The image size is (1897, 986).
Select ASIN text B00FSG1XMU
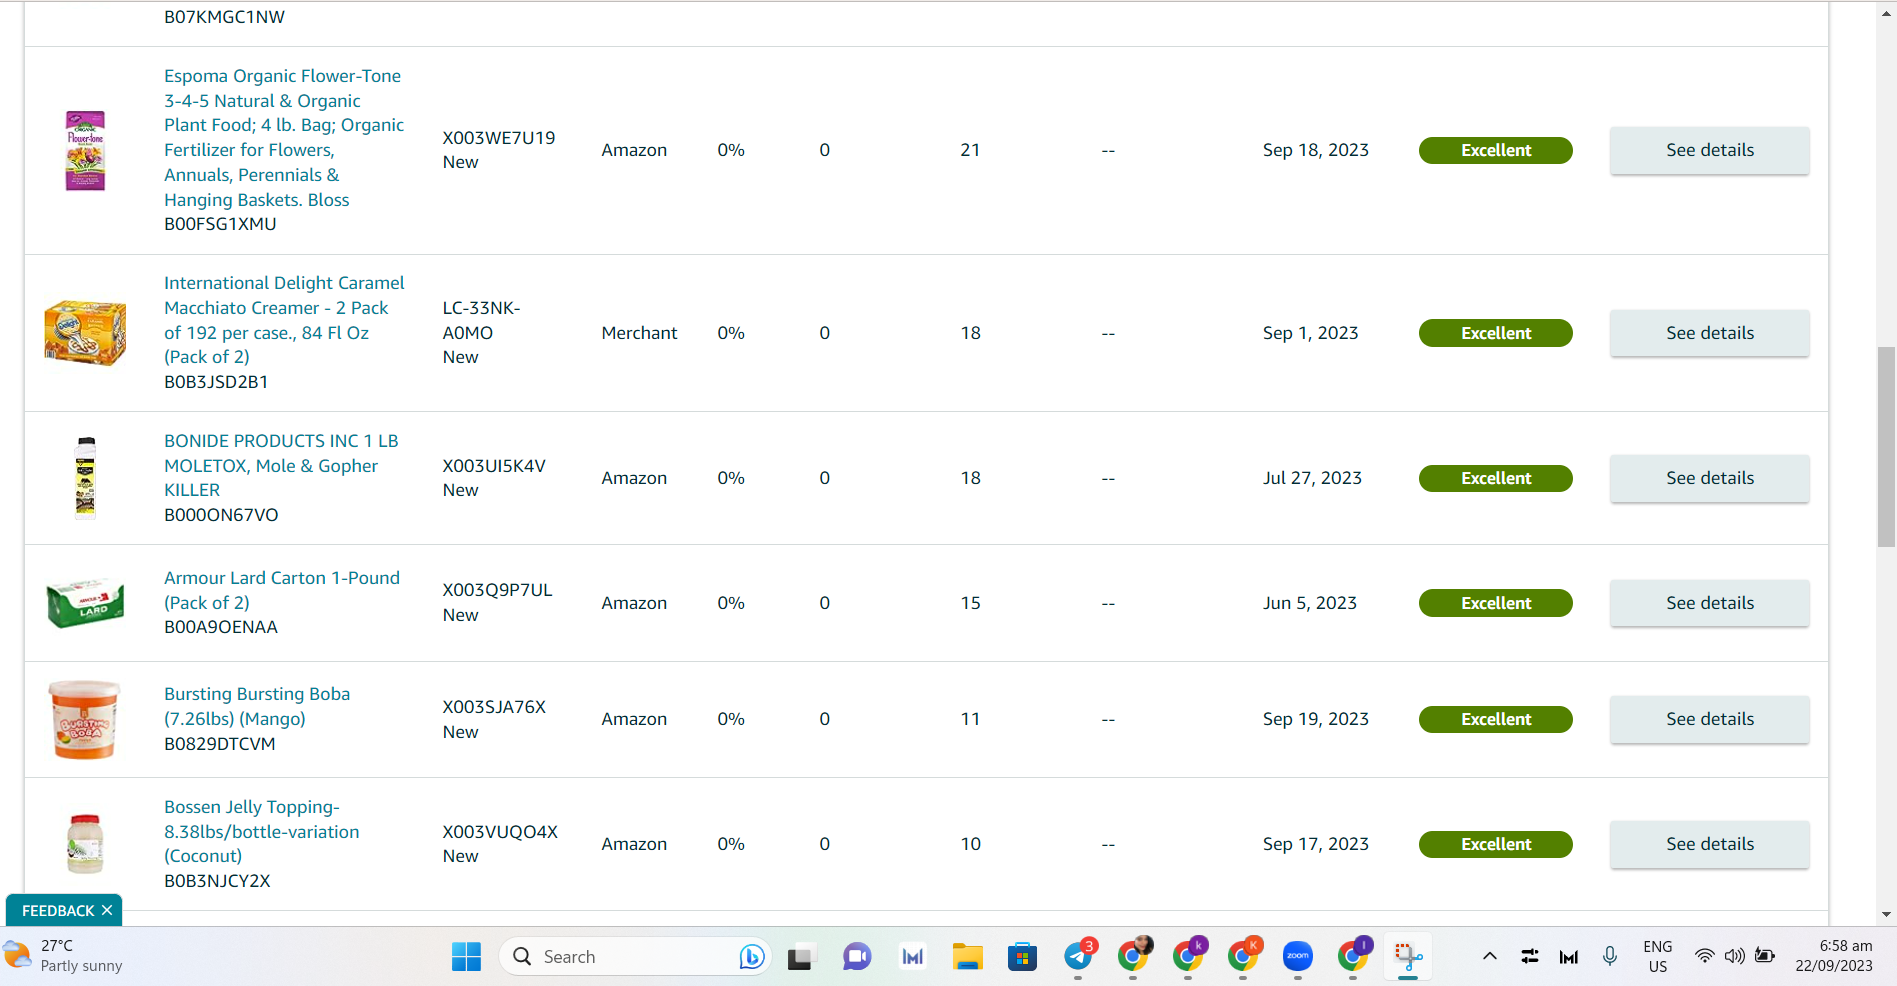click(220, 224)
